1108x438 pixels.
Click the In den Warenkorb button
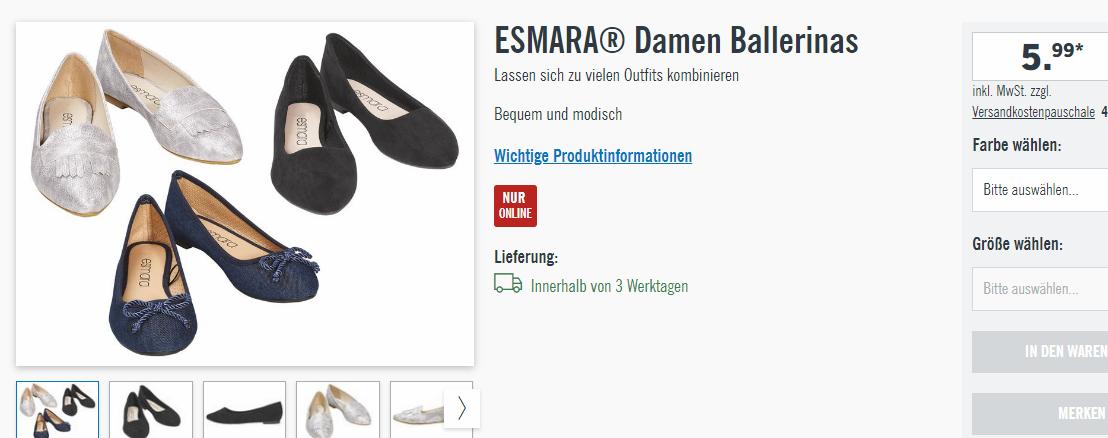click(1040, 352)
